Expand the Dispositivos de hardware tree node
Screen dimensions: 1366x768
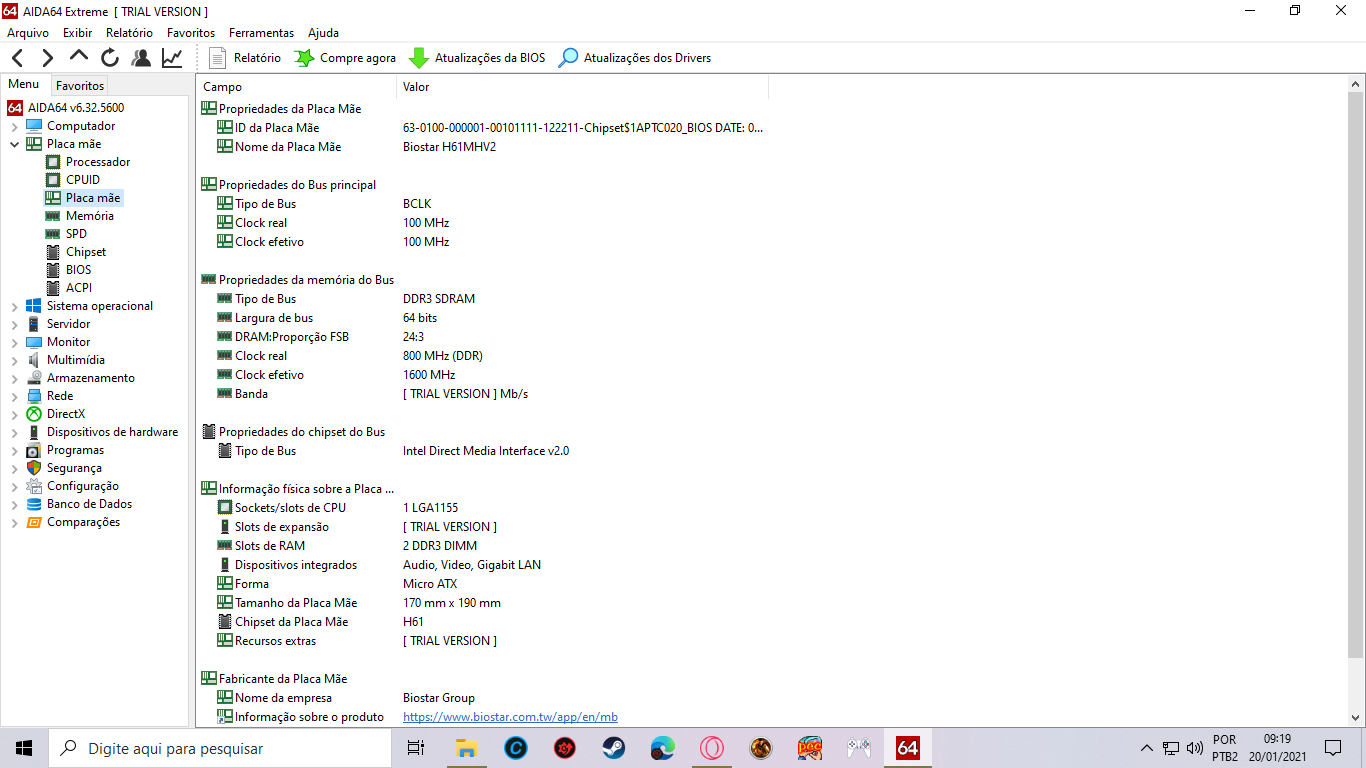[14, 432]
